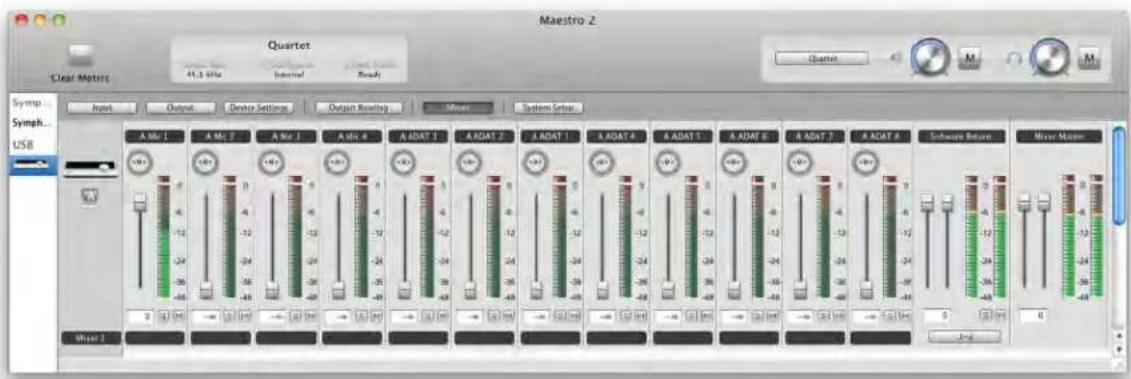The image size is (1131, 379).
Task: Click the custom name field under A Mic 2
Action: (220, 338)
